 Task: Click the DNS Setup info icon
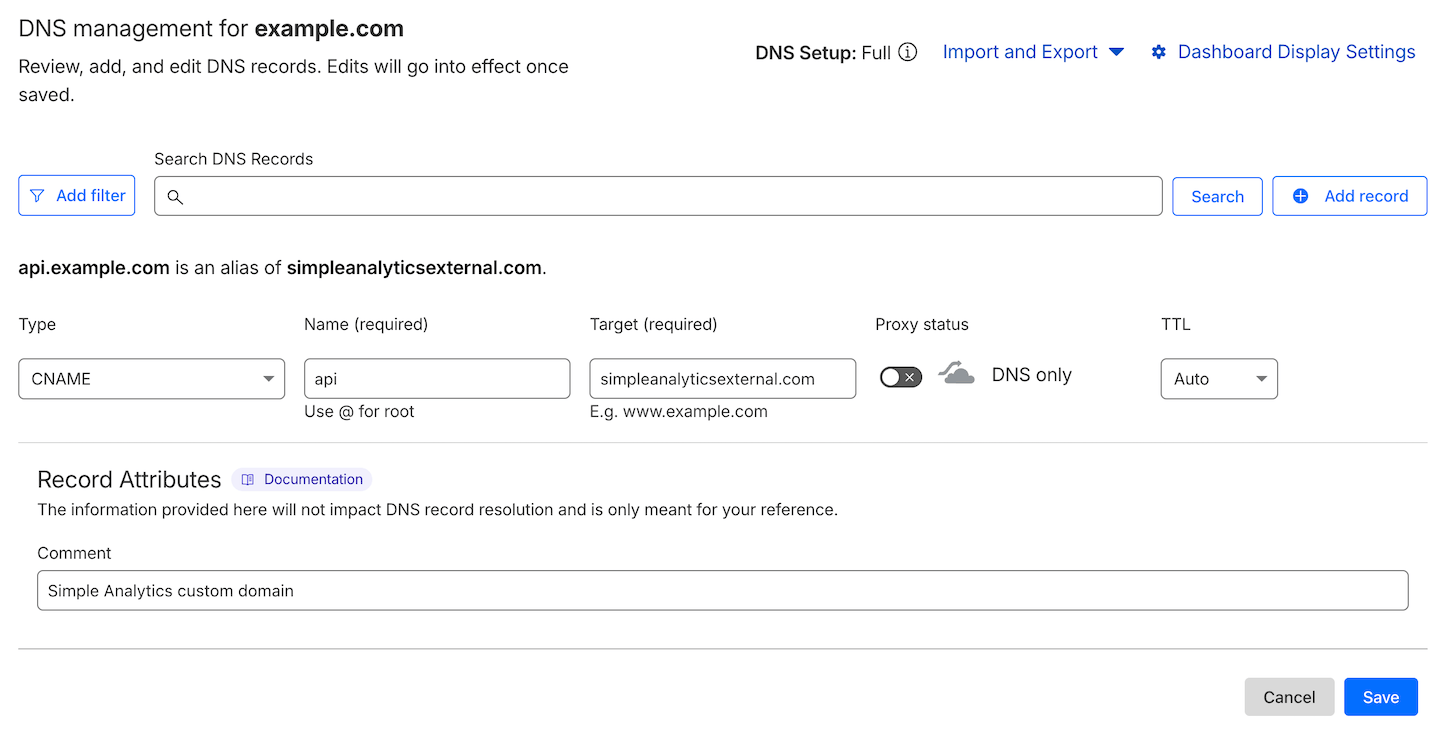[908, 52]
